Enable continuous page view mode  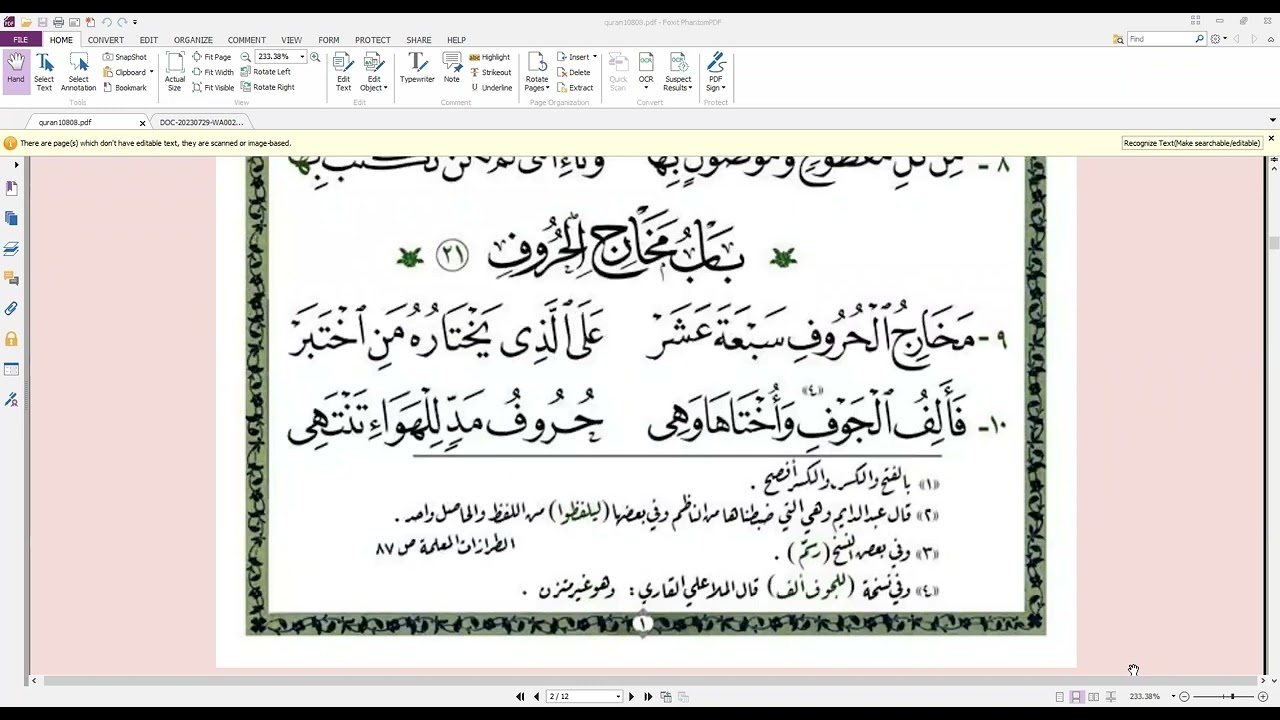tap(1077, 696)
